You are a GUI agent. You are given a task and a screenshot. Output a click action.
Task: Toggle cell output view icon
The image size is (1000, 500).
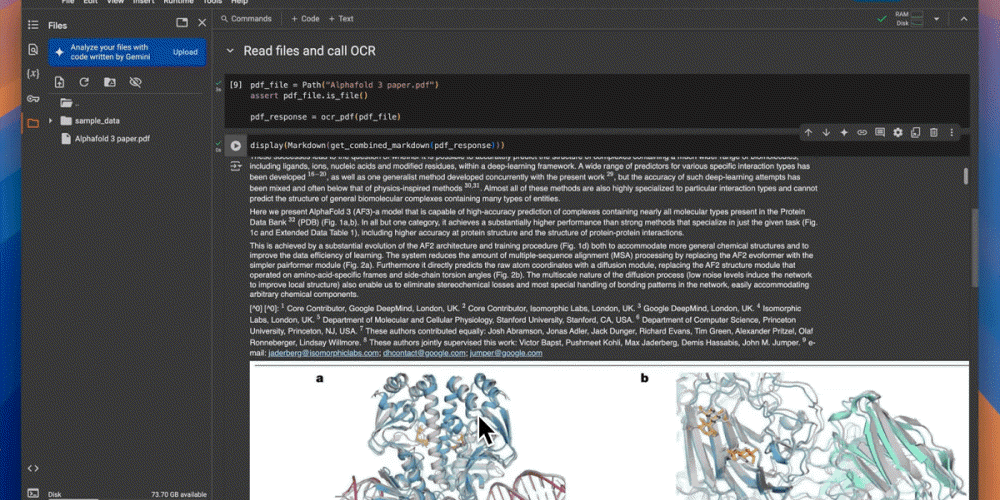tap(236, 166)
